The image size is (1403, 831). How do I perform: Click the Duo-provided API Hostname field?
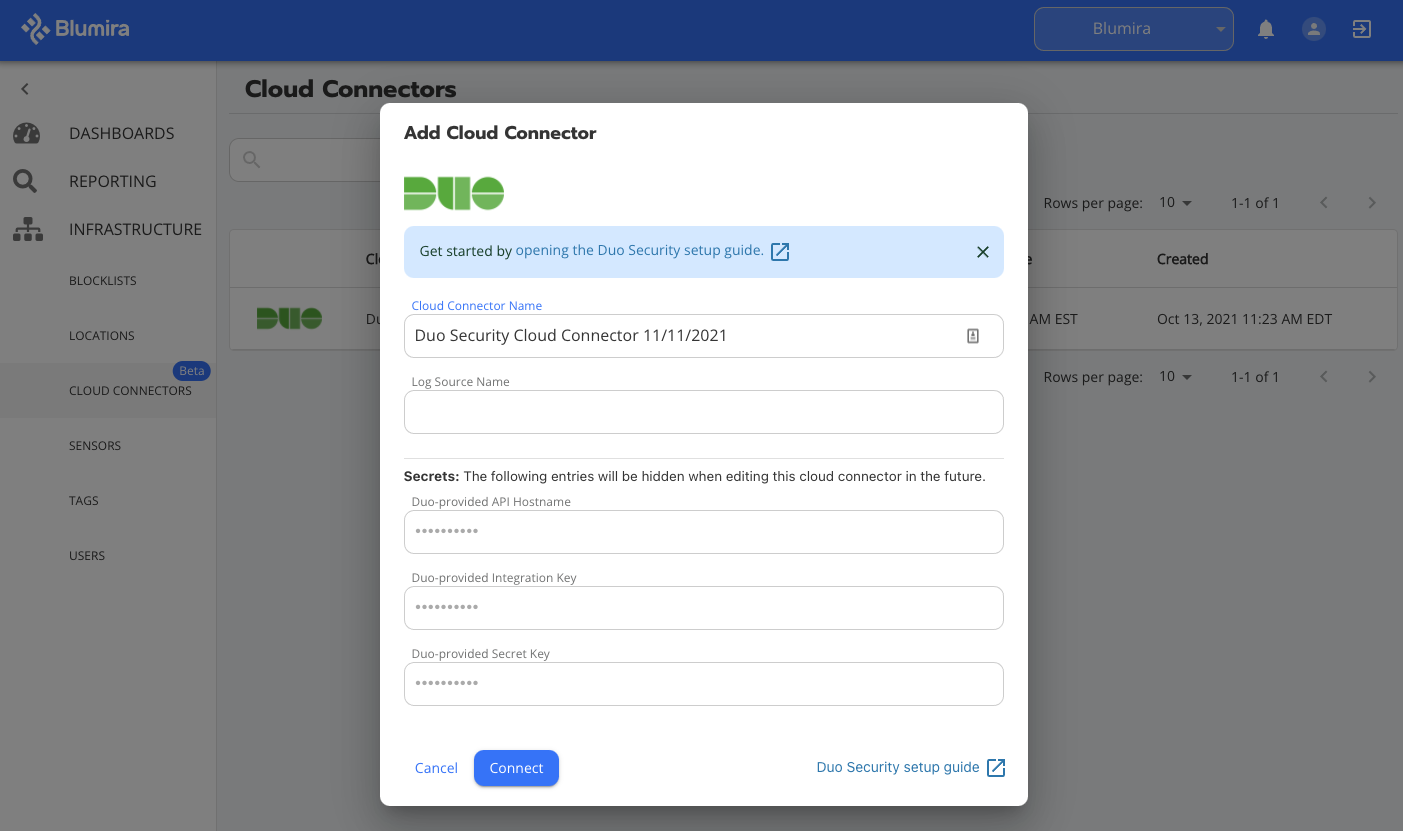(x=704, y=532)
